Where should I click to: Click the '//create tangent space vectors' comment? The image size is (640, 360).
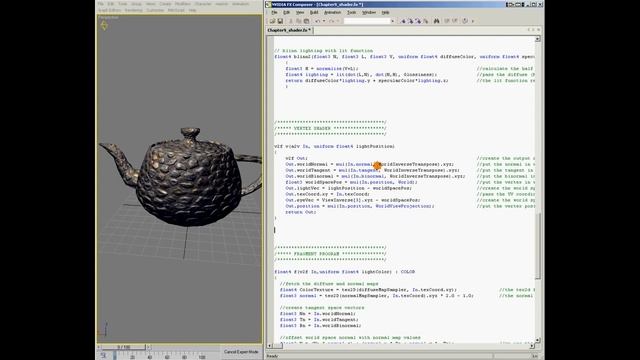(x=322, y=308)
